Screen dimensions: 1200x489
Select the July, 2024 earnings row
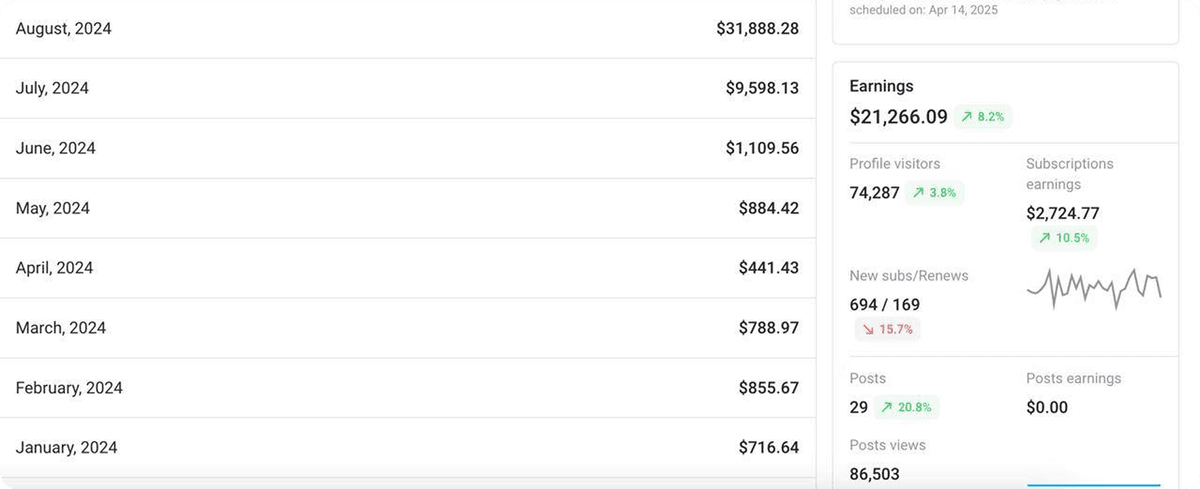point(407,89)
